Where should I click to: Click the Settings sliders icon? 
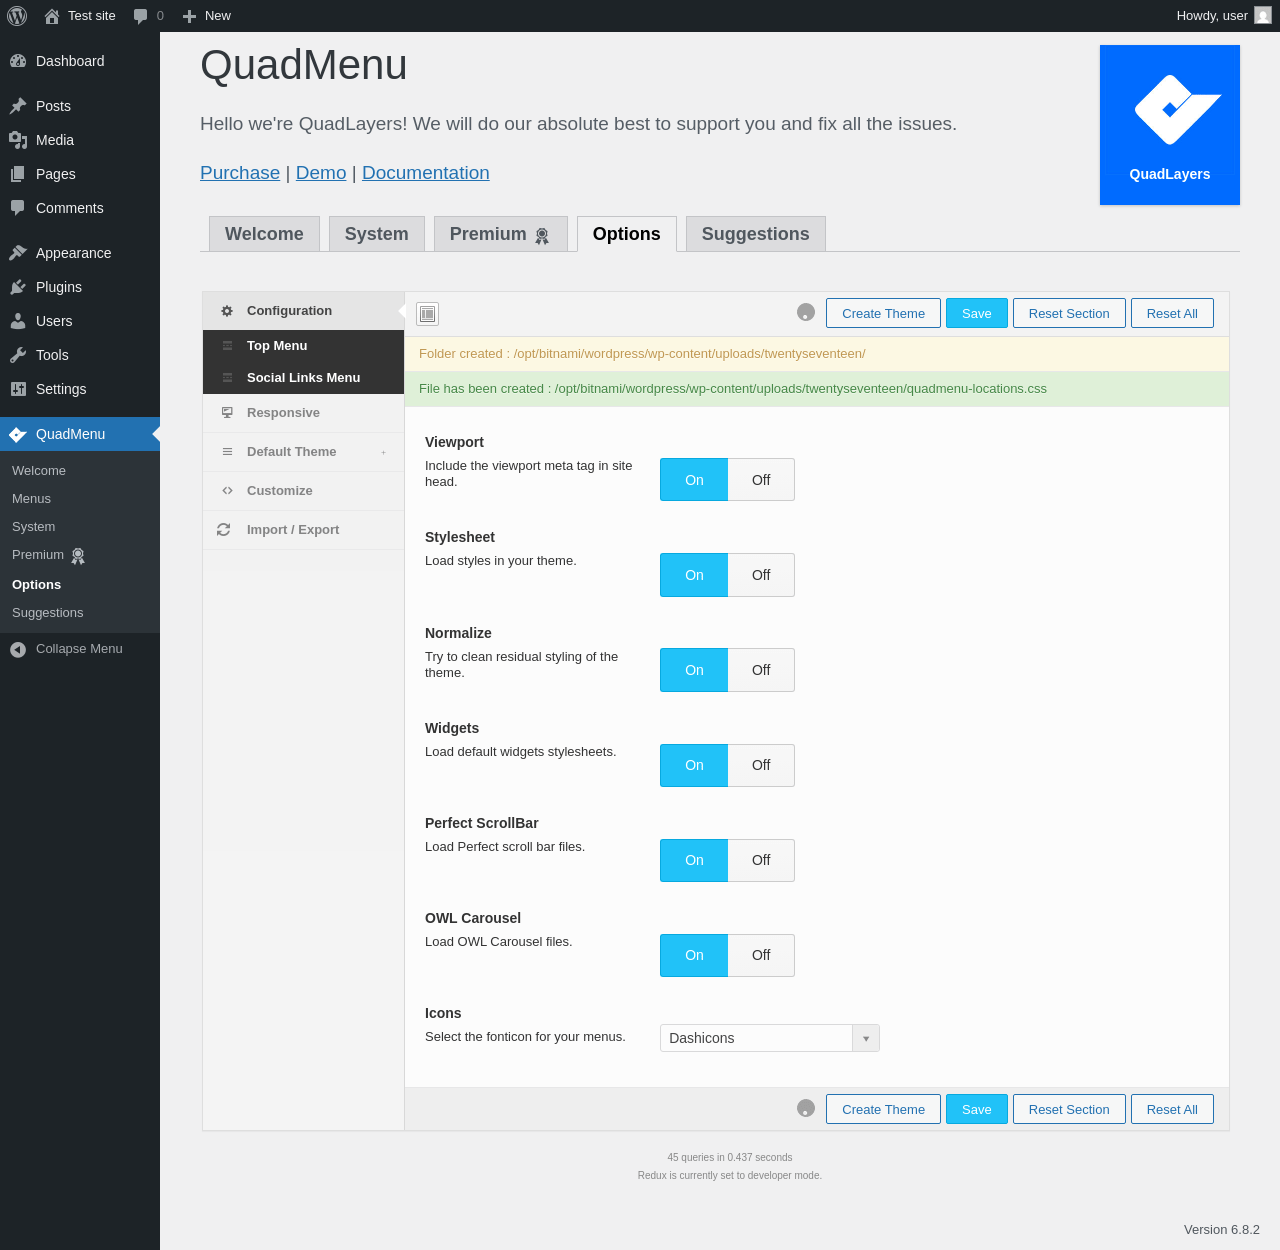18,389
